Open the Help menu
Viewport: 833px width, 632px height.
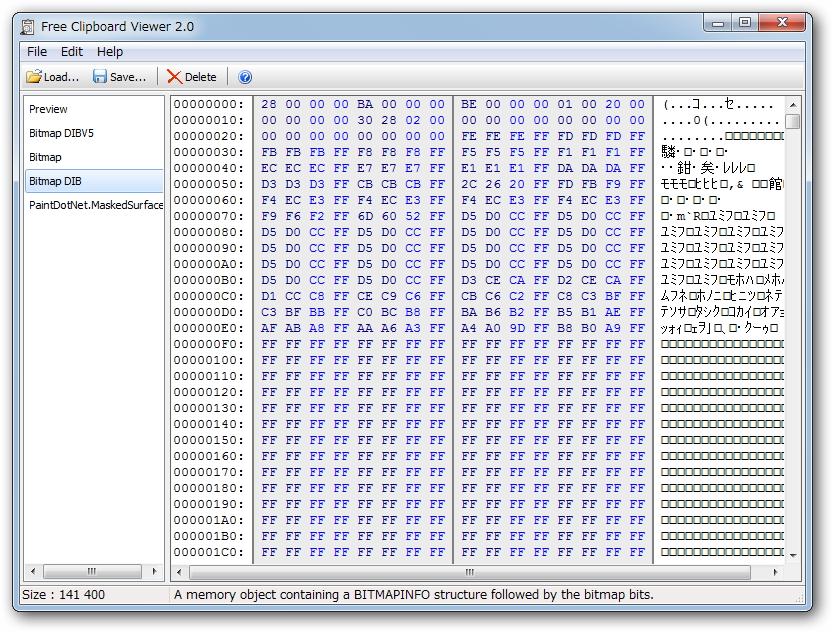(x=108, y=51)
